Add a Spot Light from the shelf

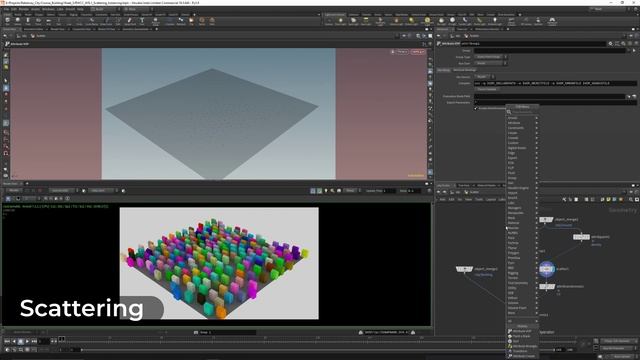[x=353, y=21]
